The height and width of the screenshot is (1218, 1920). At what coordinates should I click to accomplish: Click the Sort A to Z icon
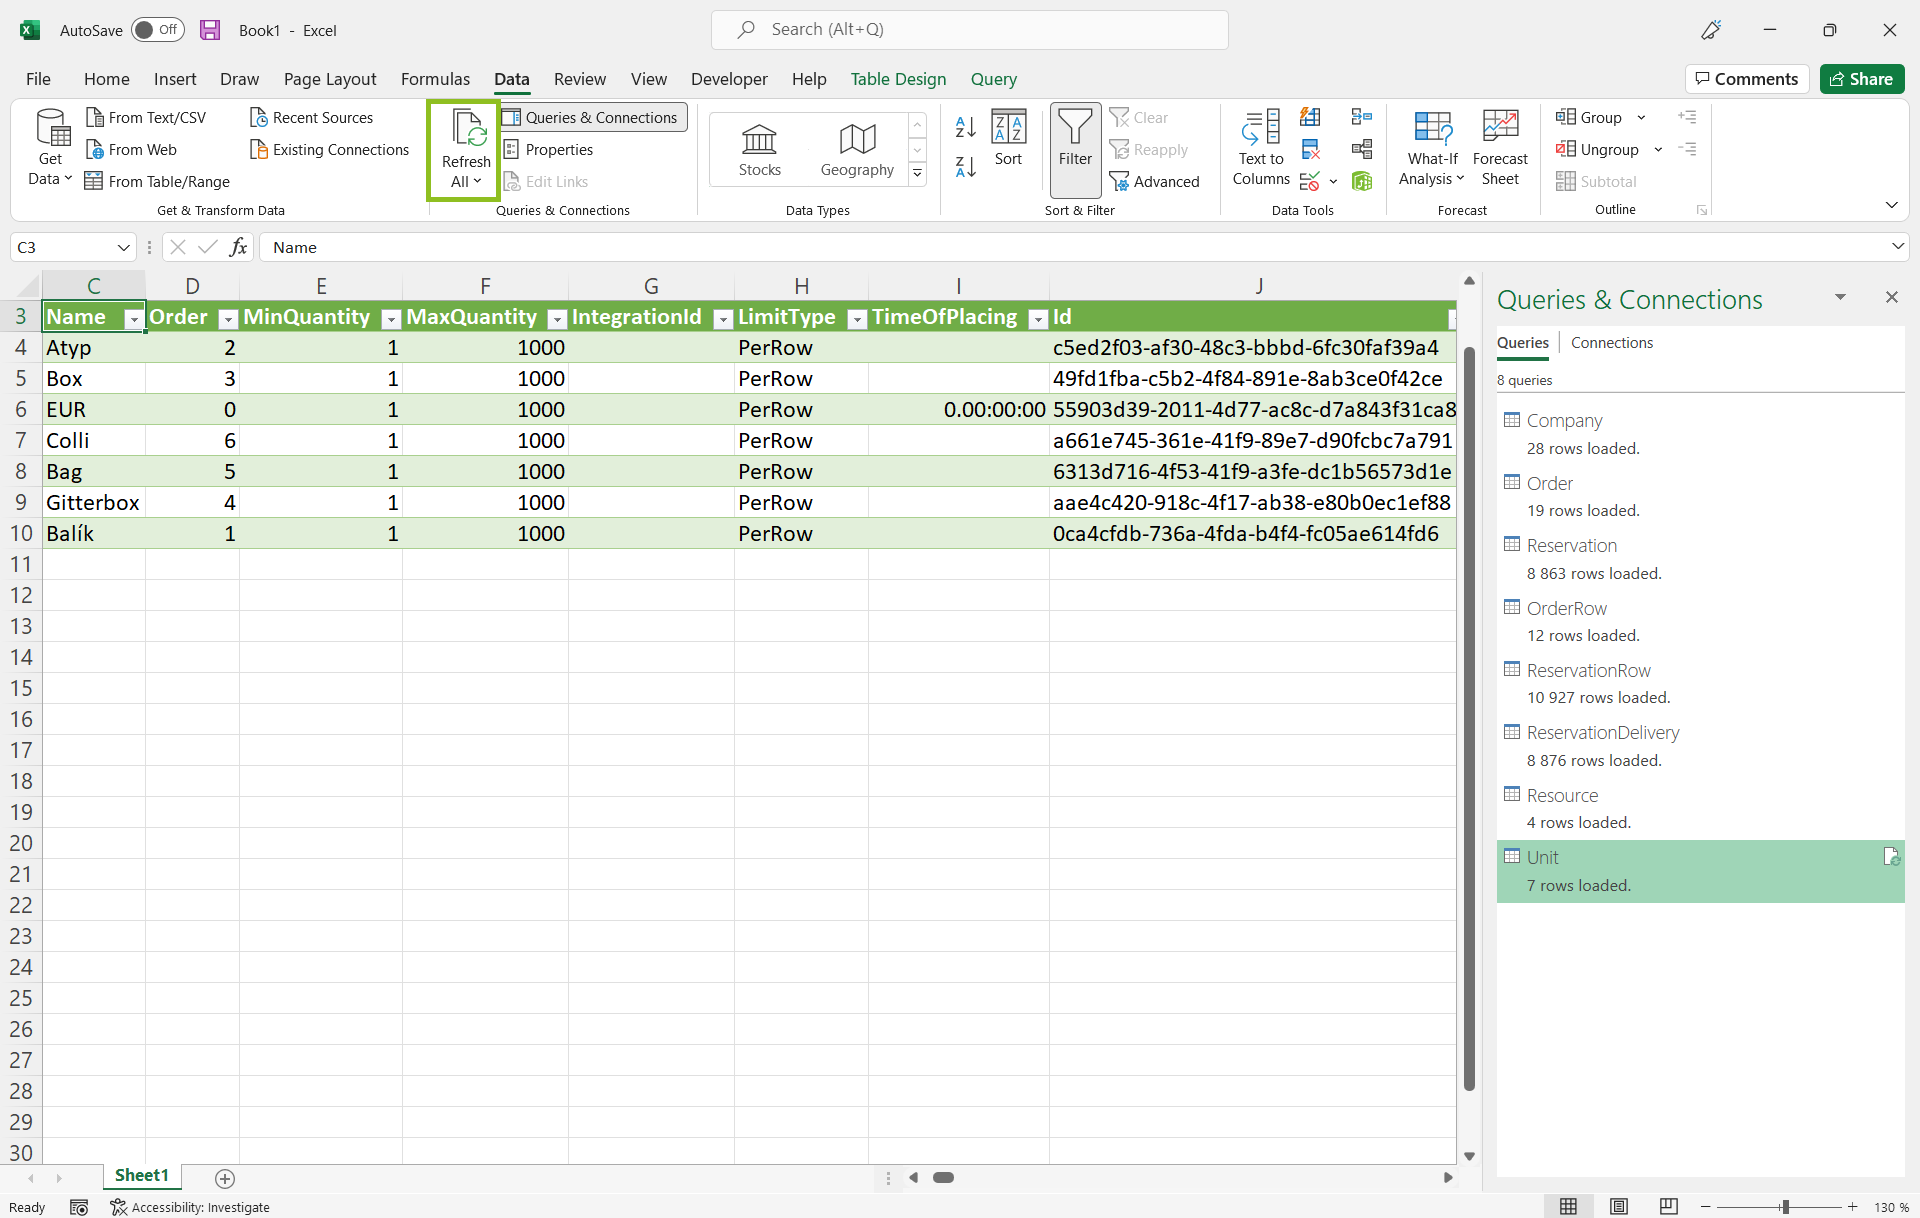click(965, 127)
